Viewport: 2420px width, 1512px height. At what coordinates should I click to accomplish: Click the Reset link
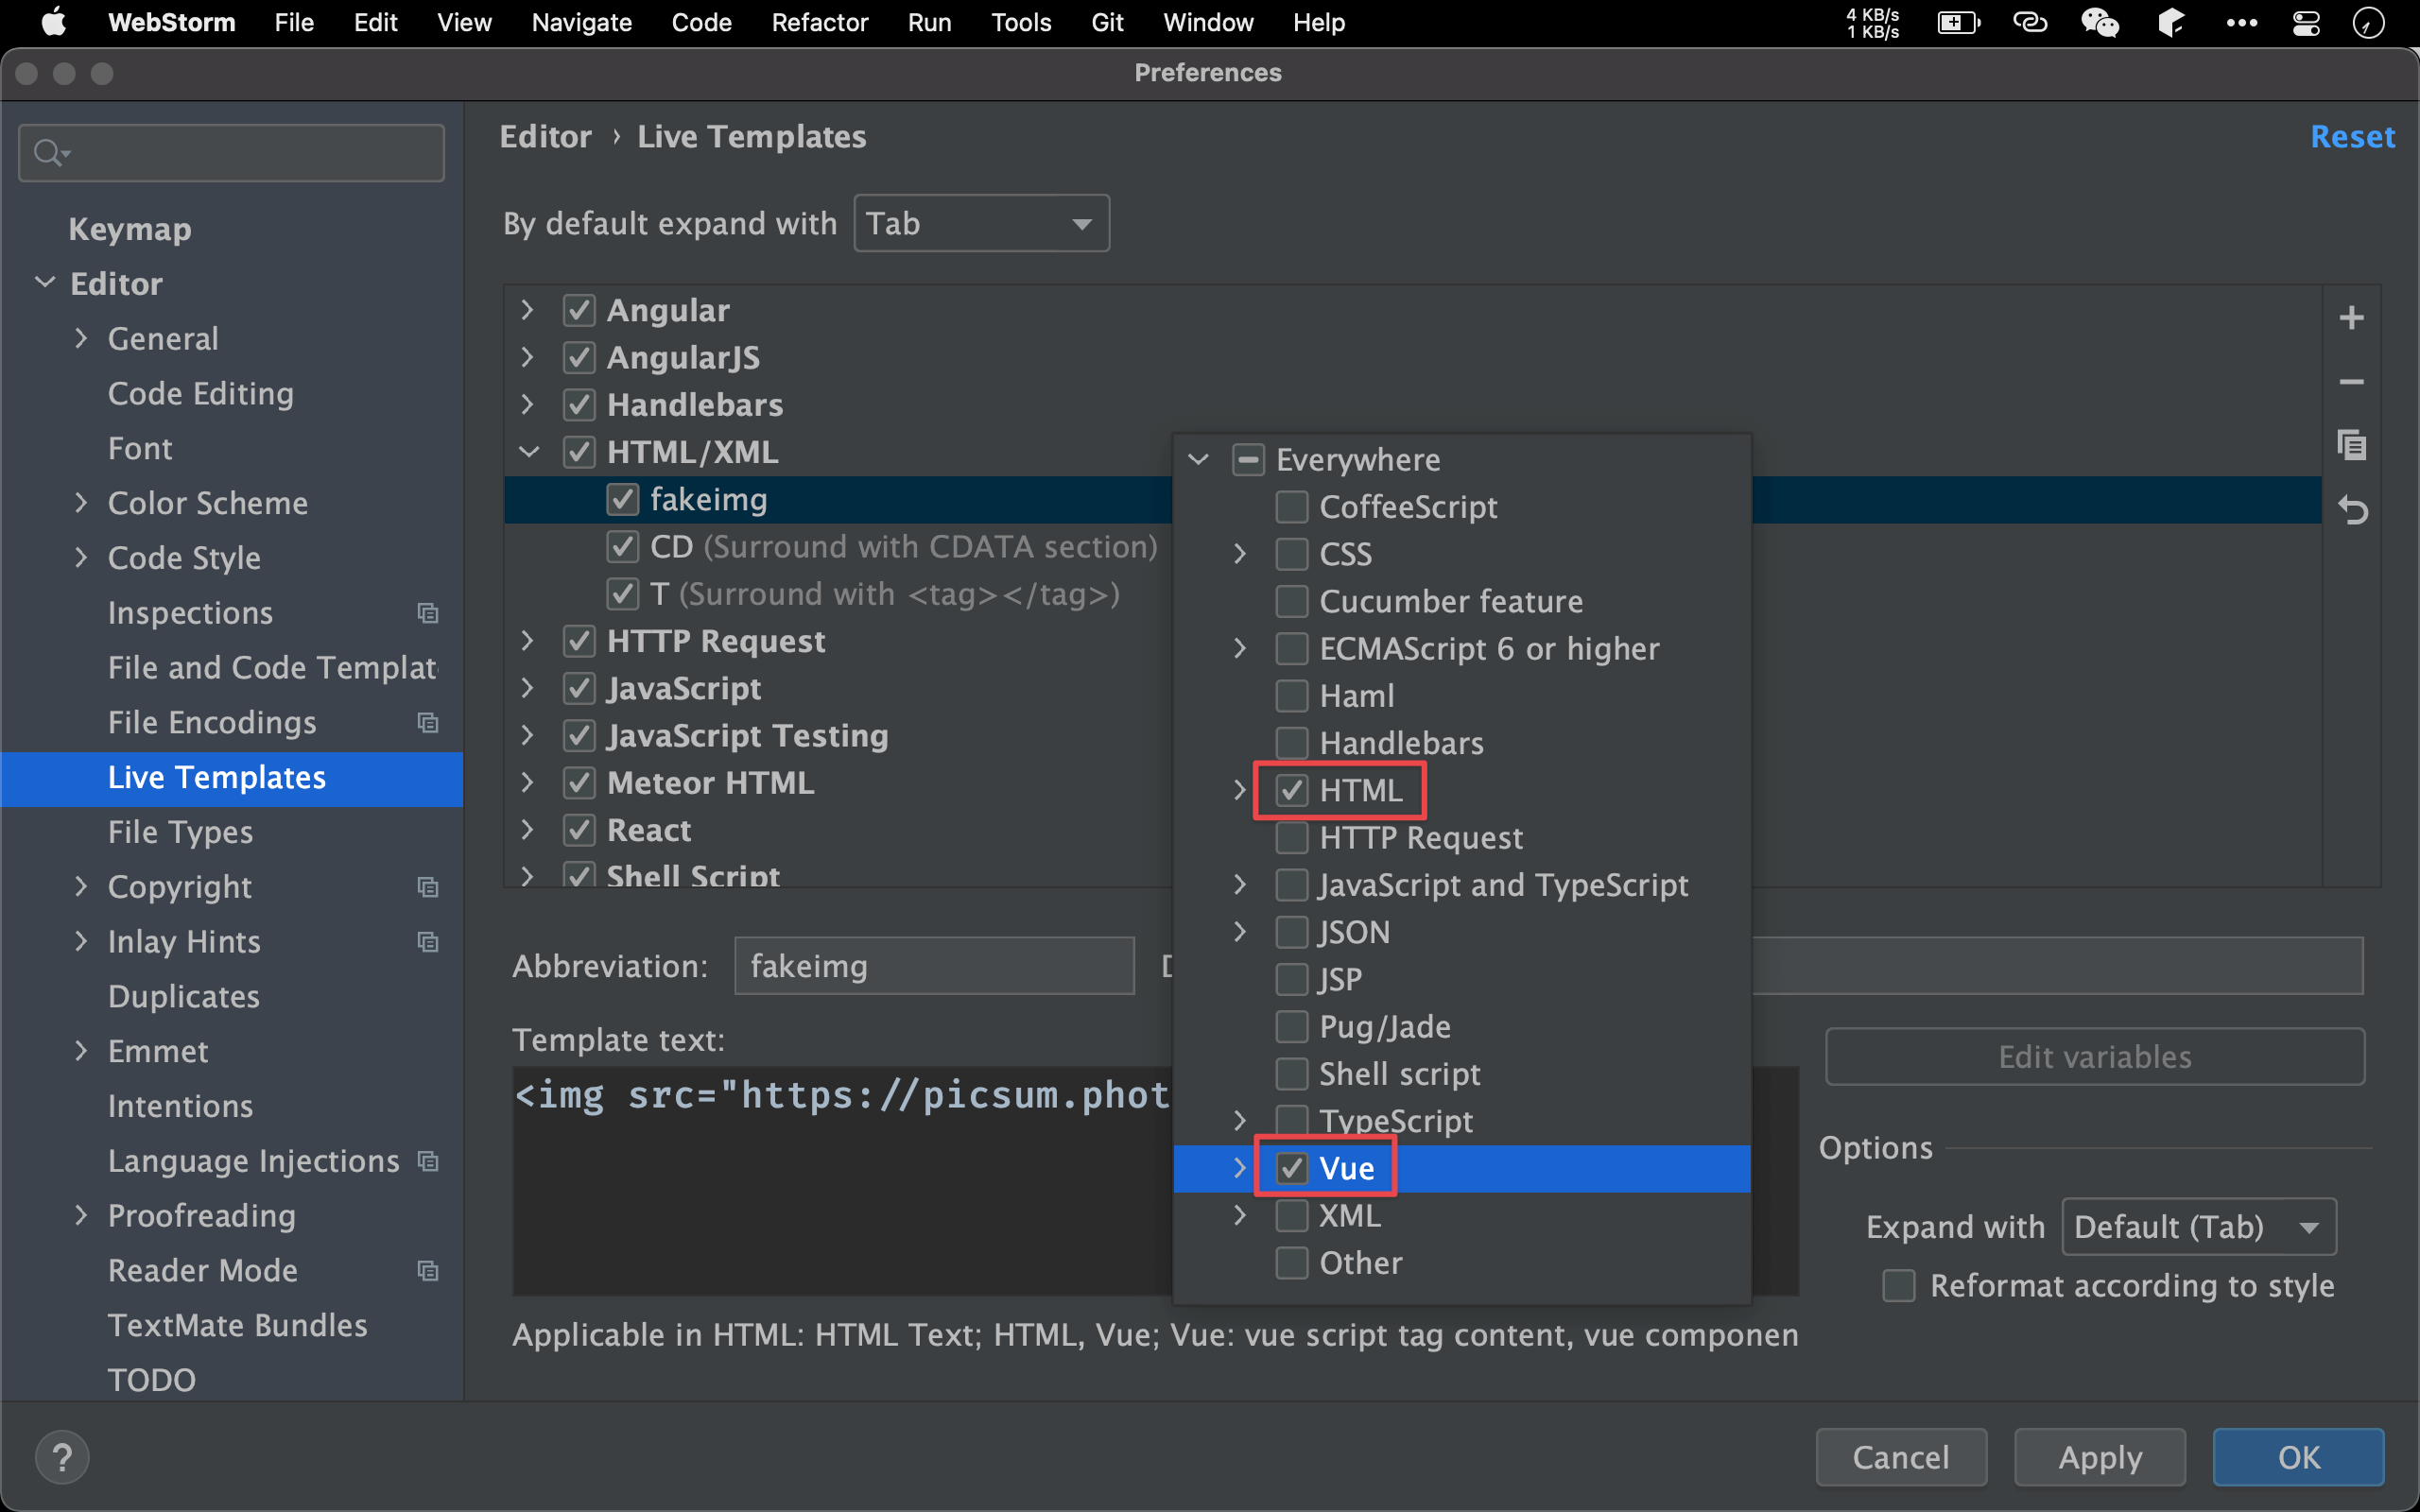point(2352,136)
